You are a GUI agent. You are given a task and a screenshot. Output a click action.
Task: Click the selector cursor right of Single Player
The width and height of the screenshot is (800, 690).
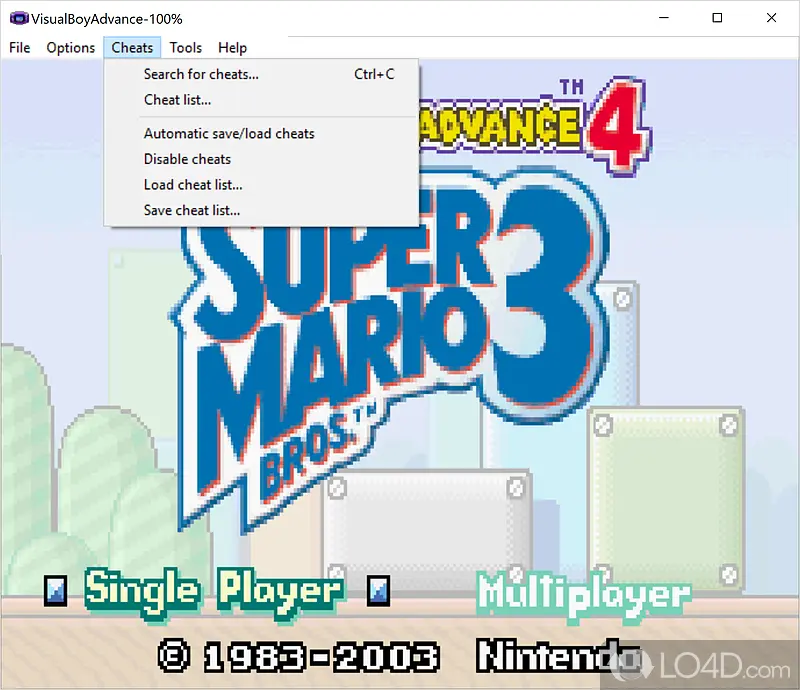[x=379, y=589]
